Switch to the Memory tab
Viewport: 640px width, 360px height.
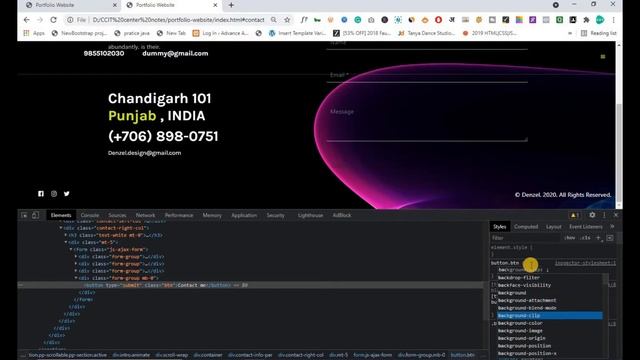click(212, 215)
